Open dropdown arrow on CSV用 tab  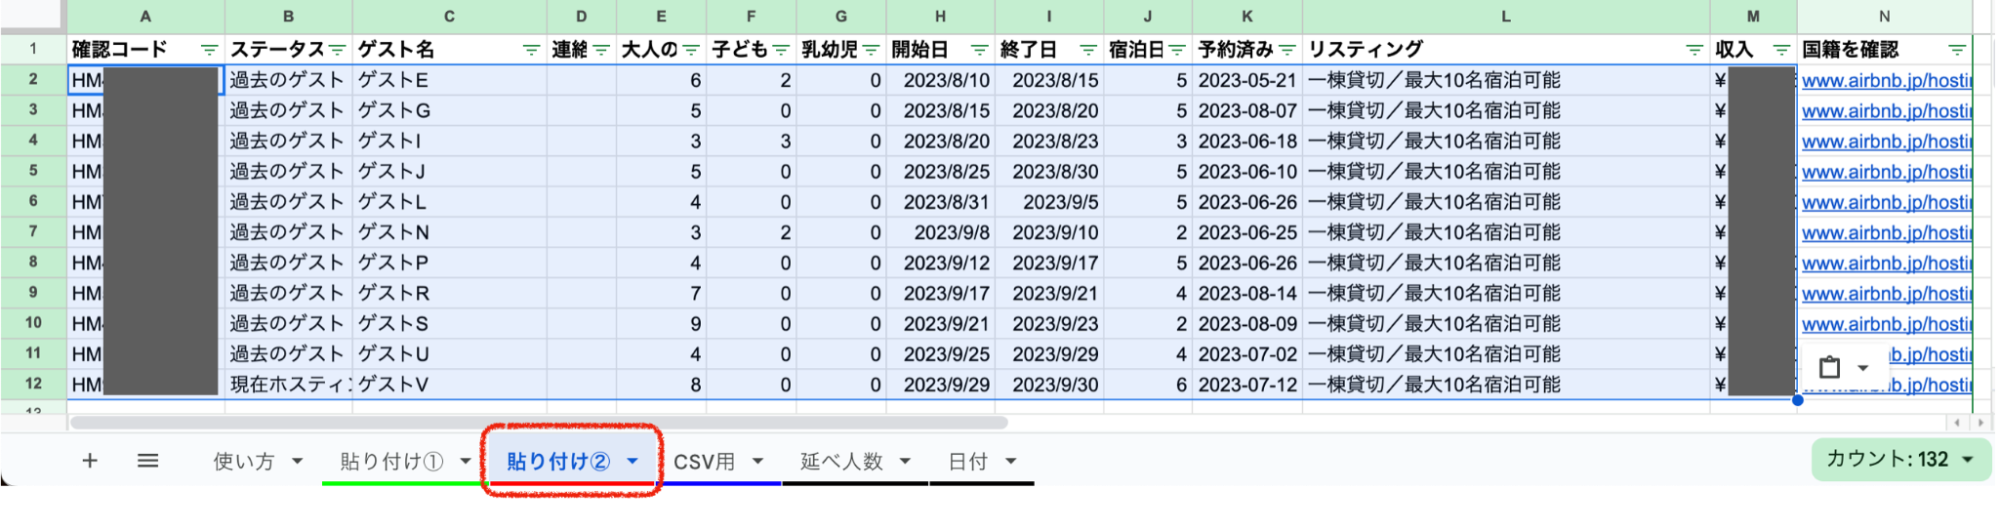758,461
